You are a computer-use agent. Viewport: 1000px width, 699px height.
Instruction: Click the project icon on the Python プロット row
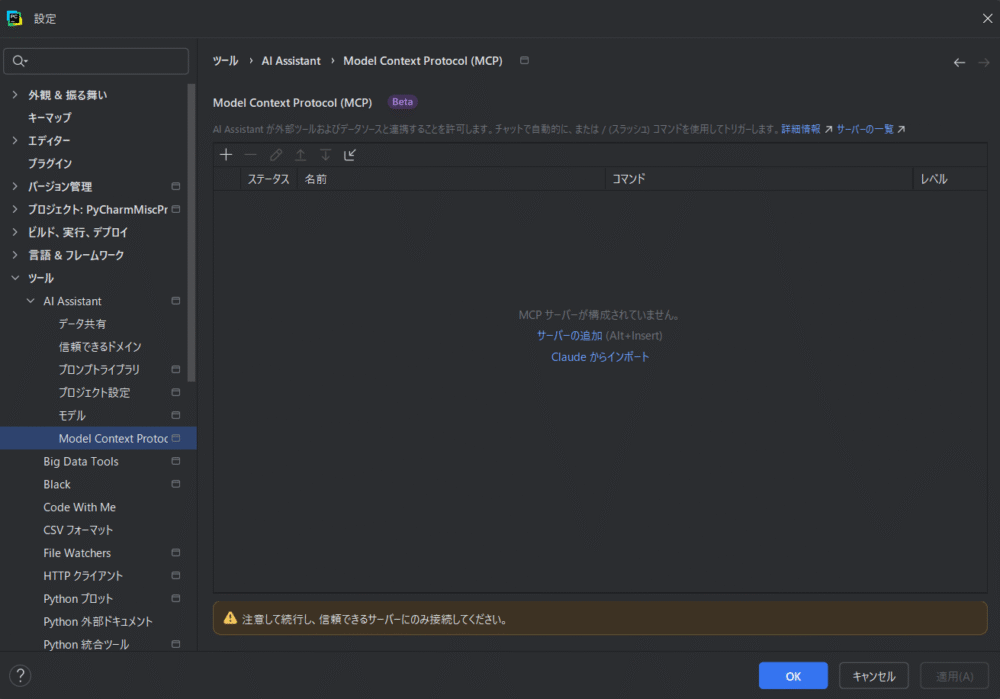point(176,599)
